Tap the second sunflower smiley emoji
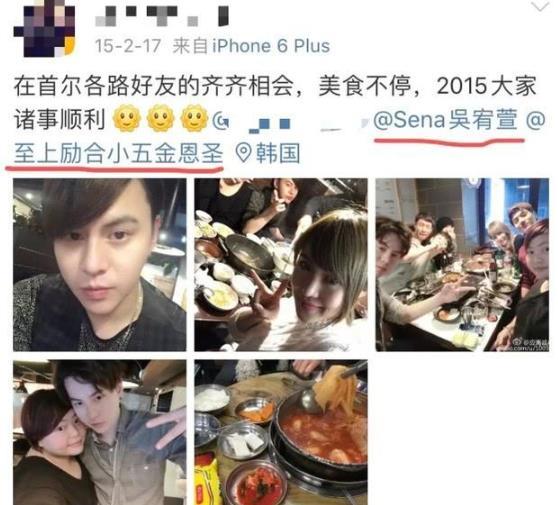Image resolution: width=558 pixels, height=505 pixels. 161,118
